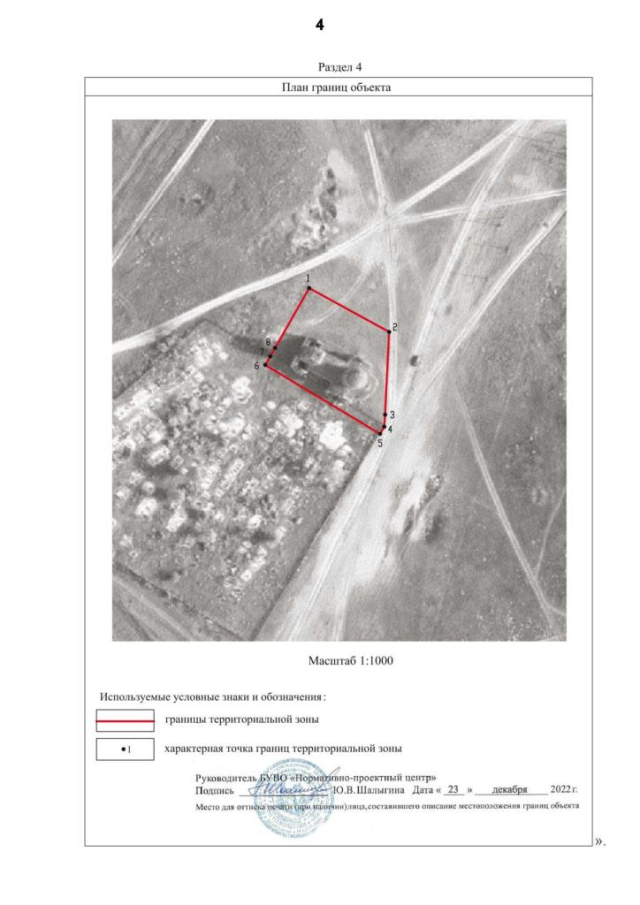This screenshot has width=640, height=905.
Task: Click the 'План границ объекта' title
Action: click(339, 87)
